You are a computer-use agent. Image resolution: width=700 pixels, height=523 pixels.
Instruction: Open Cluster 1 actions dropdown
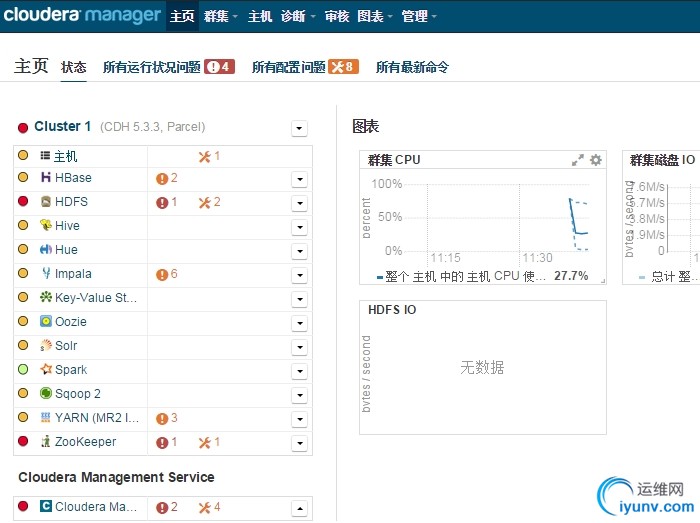click(299, 129)
